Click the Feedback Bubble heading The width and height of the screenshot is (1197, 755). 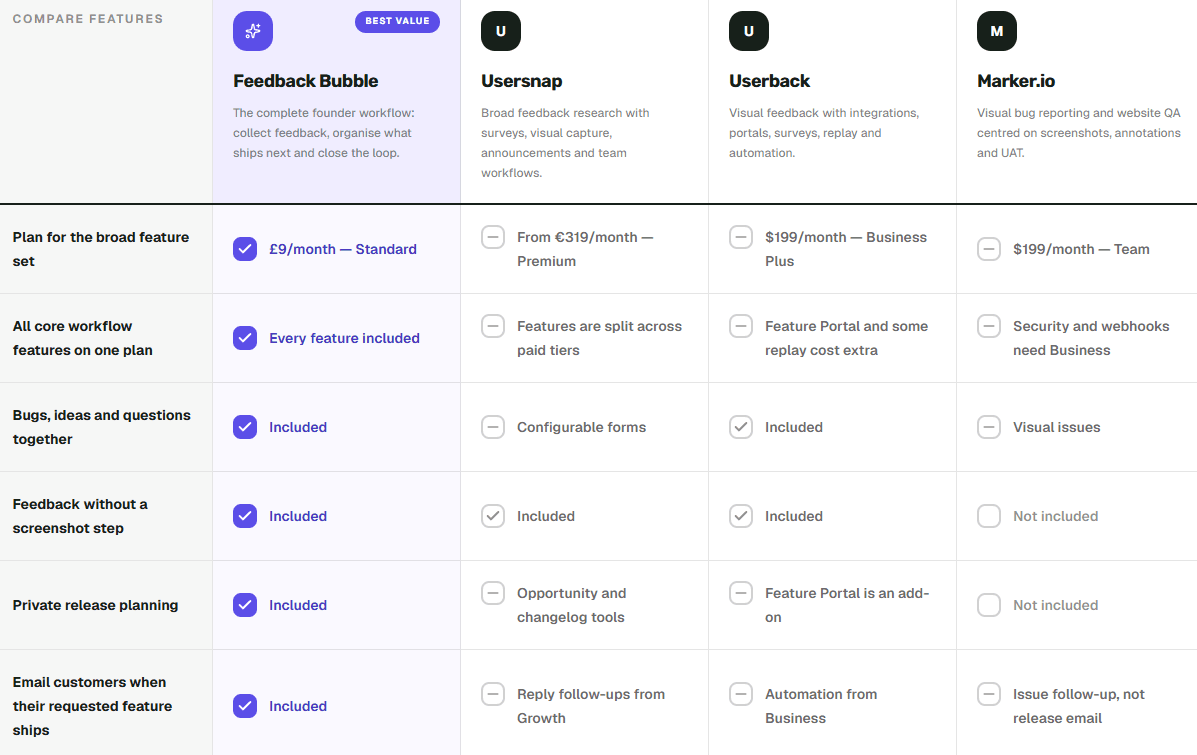[305, 81]
